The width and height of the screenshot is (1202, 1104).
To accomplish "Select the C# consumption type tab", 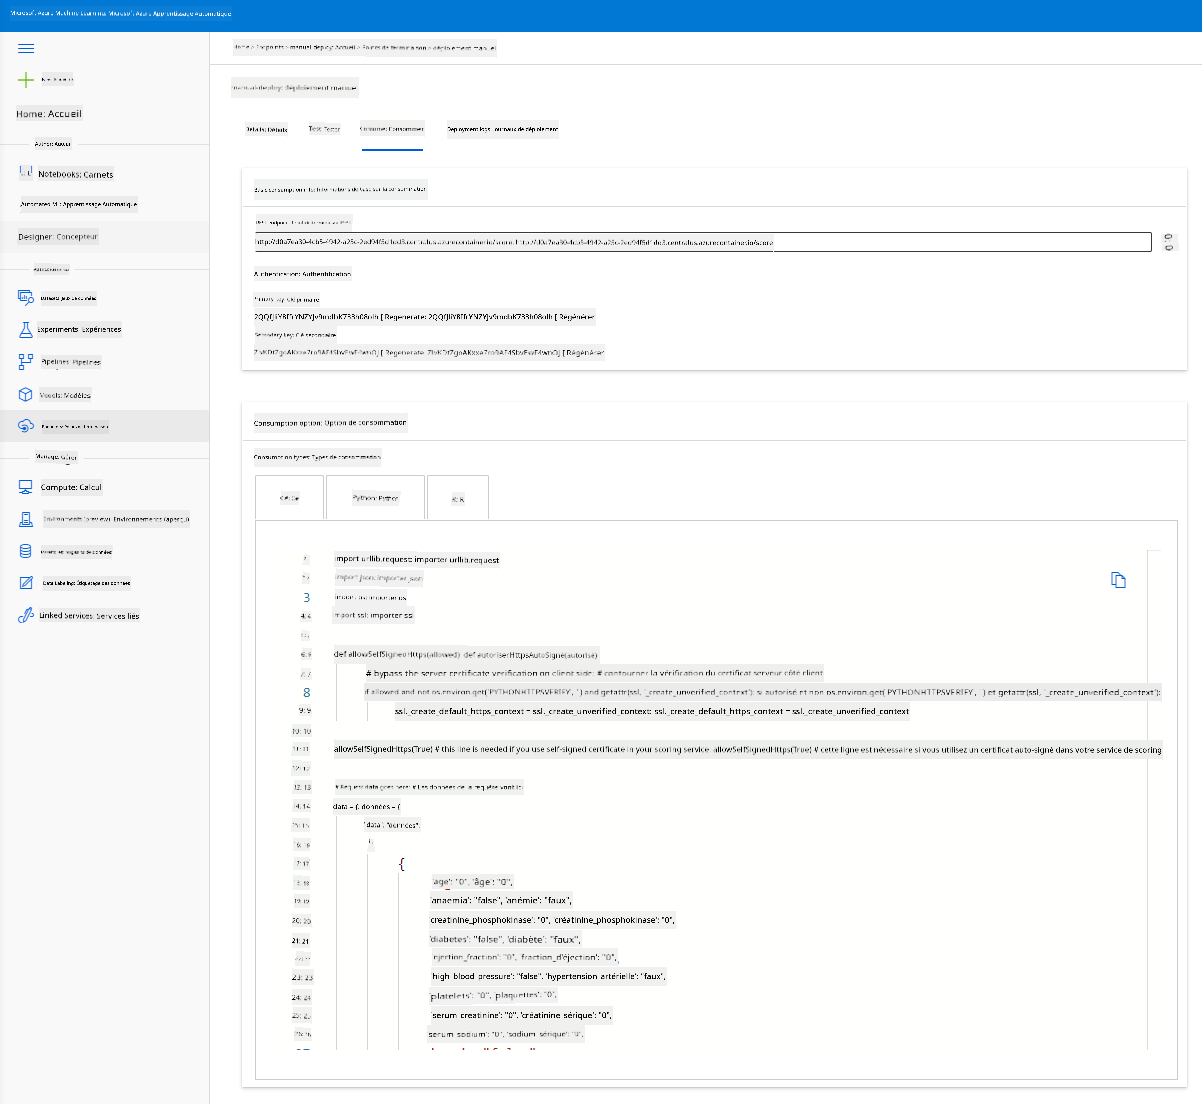I will tap(289, 498).
